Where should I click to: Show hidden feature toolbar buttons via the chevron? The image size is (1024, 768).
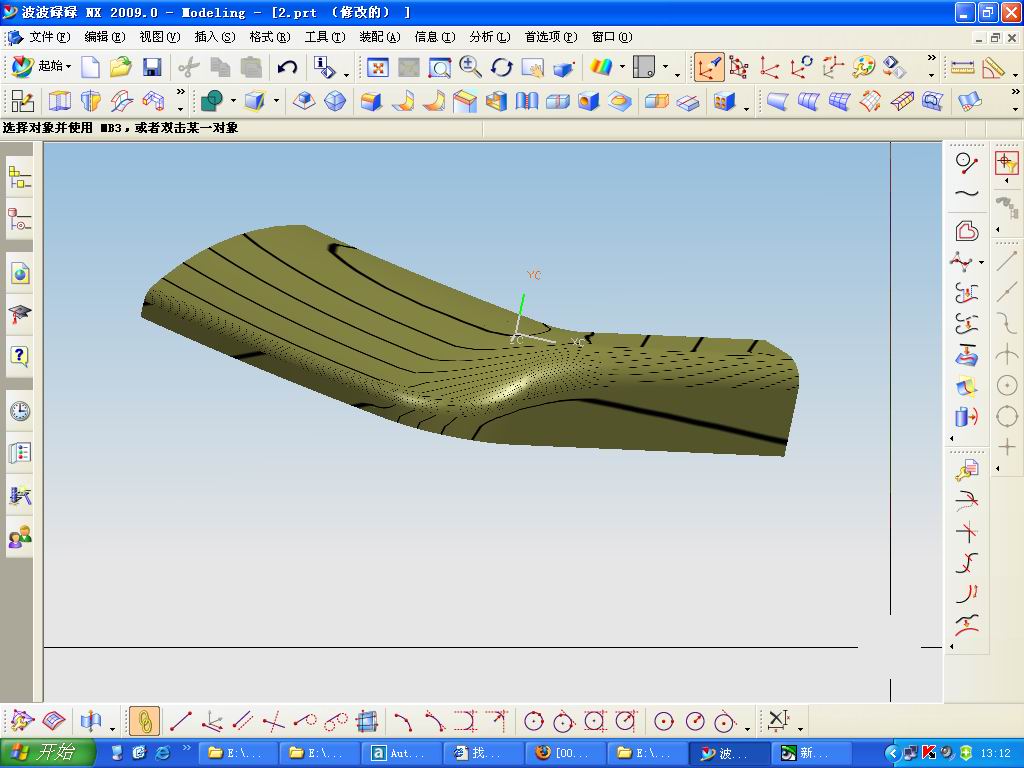(x=181, y=92)
